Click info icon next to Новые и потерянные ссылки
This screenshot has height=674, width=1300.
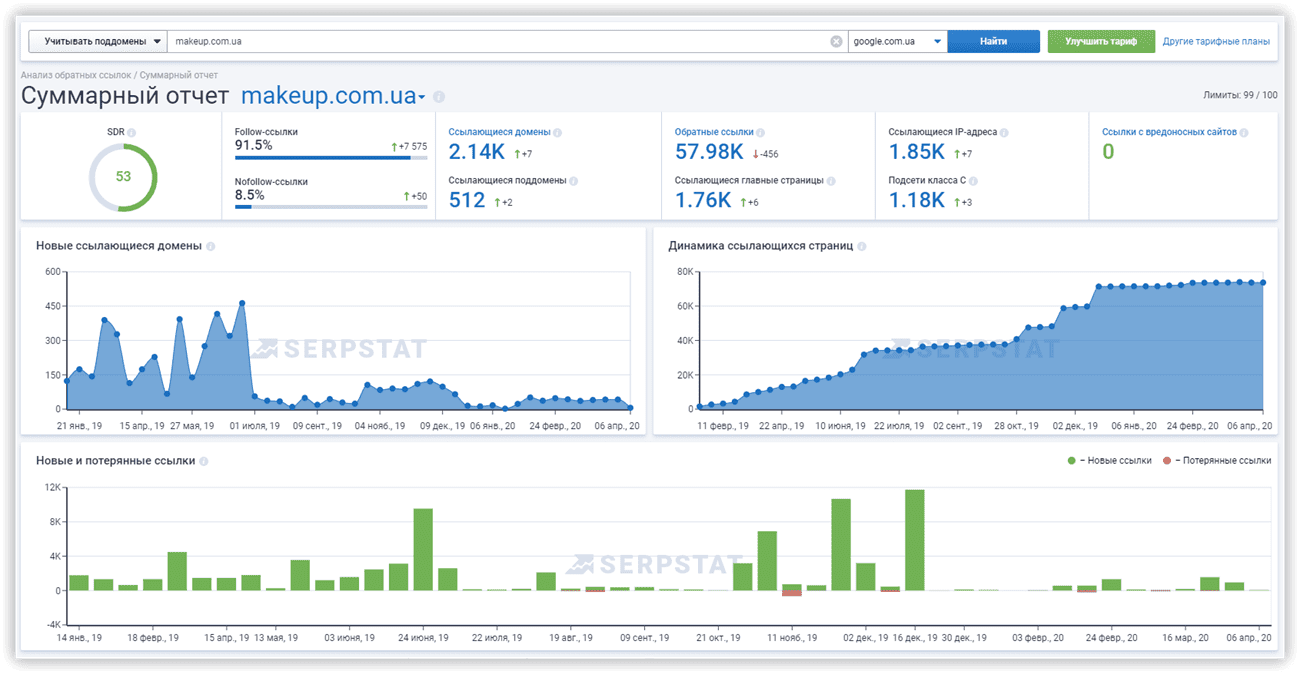[x=204, y=461]
